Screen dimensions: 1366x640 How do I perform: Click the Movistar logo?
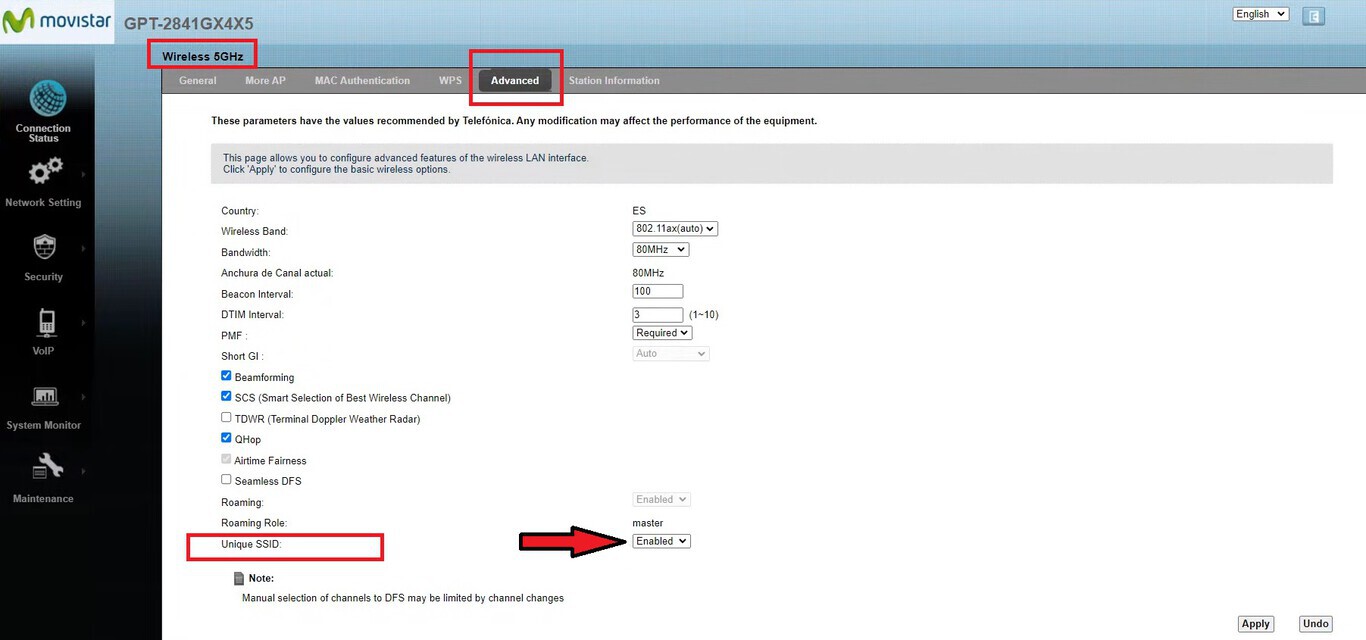coord(57,21)
